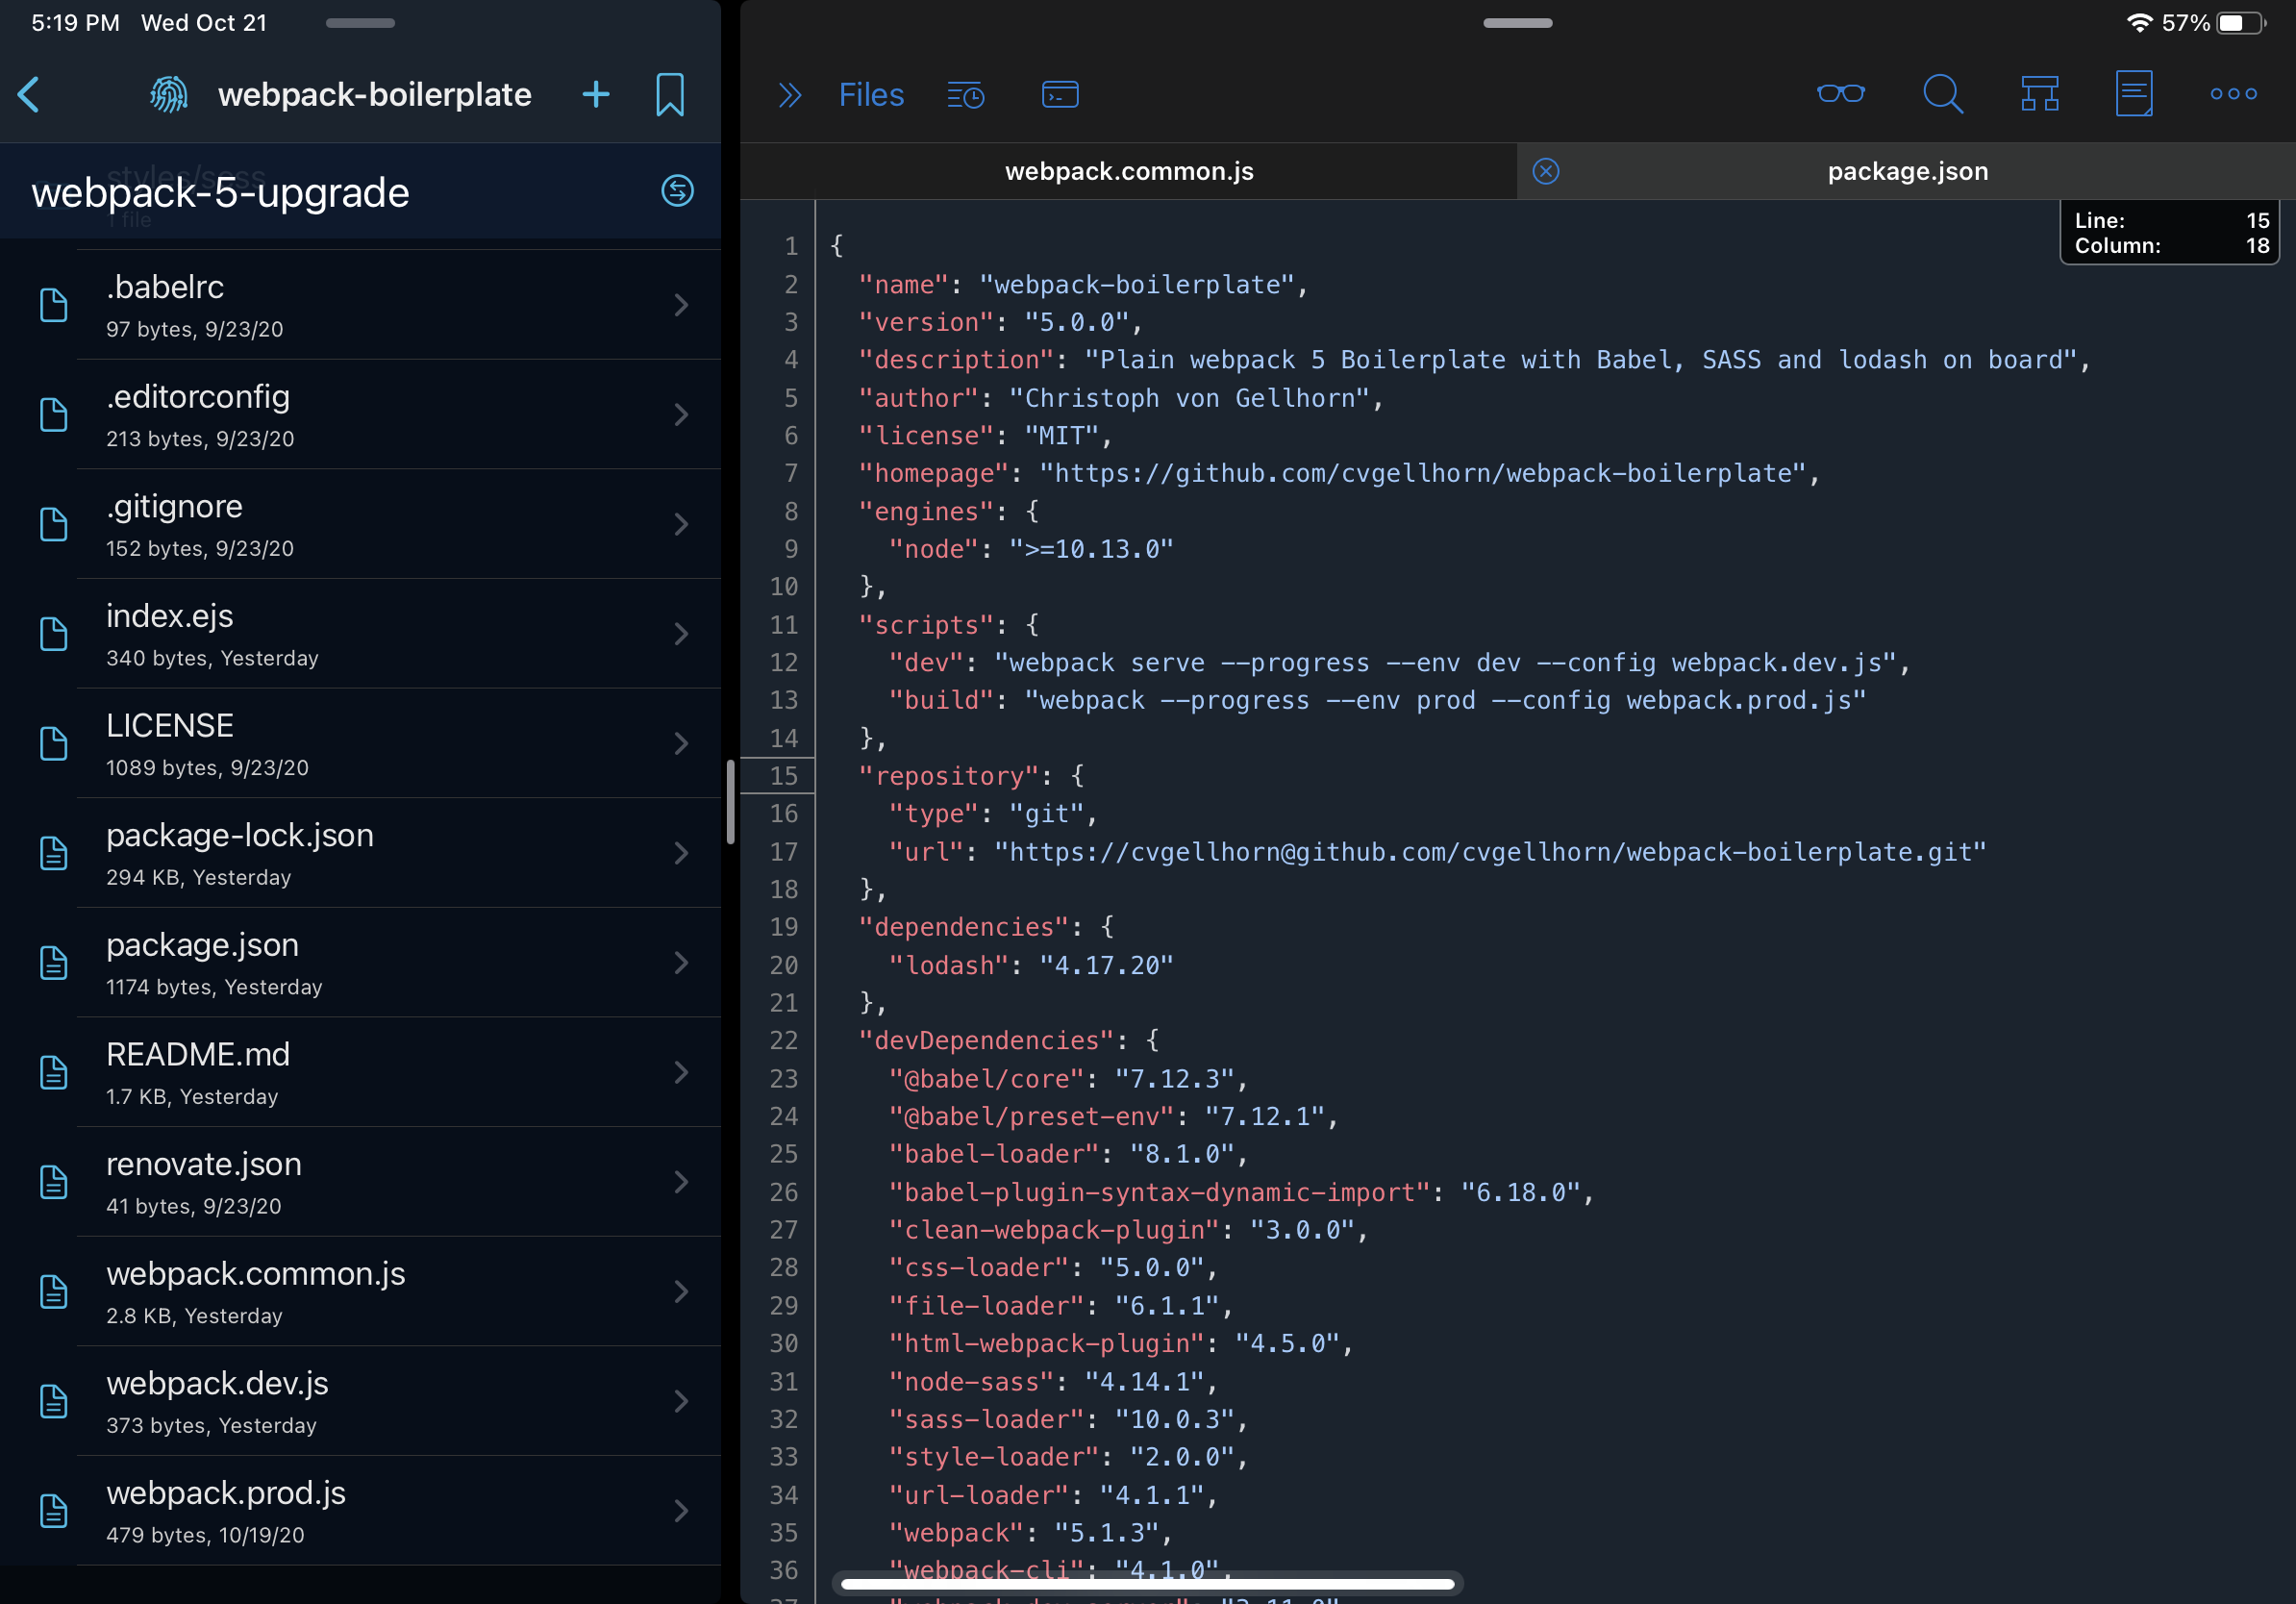Expand LICENSE row chevron

(x=681, y=743)
